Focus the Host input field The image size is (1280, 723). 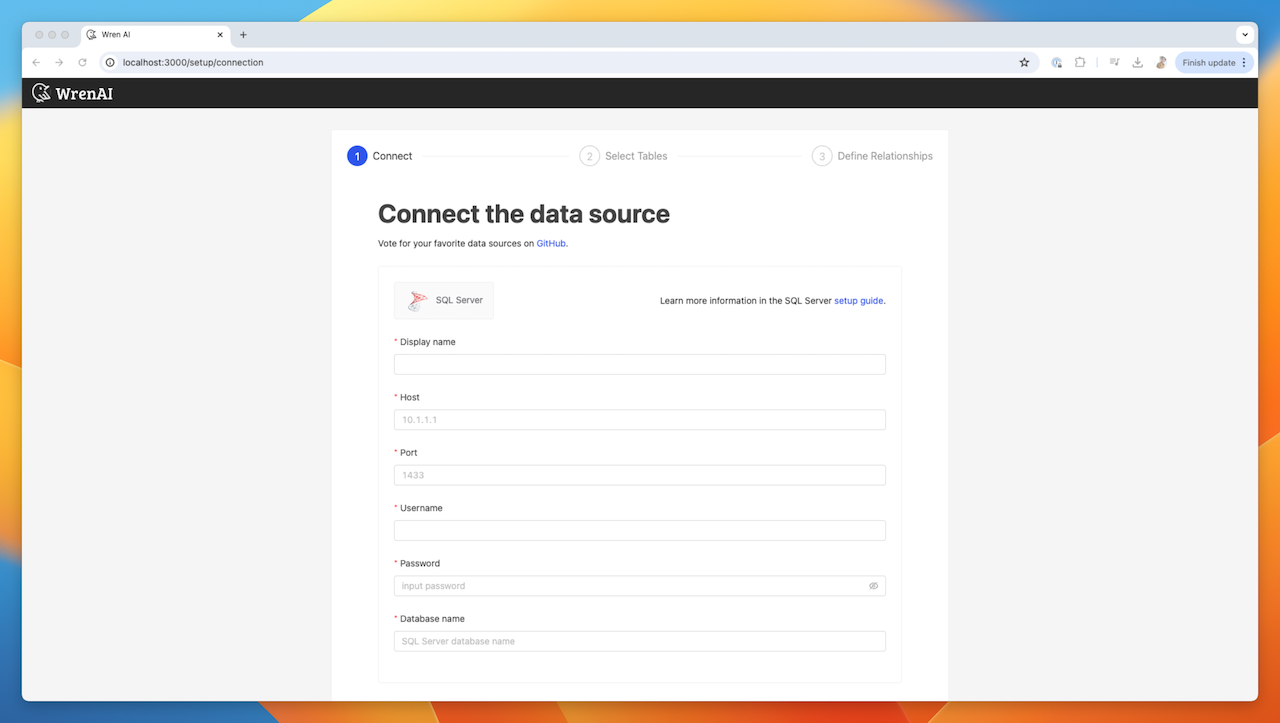pos(640,420)
